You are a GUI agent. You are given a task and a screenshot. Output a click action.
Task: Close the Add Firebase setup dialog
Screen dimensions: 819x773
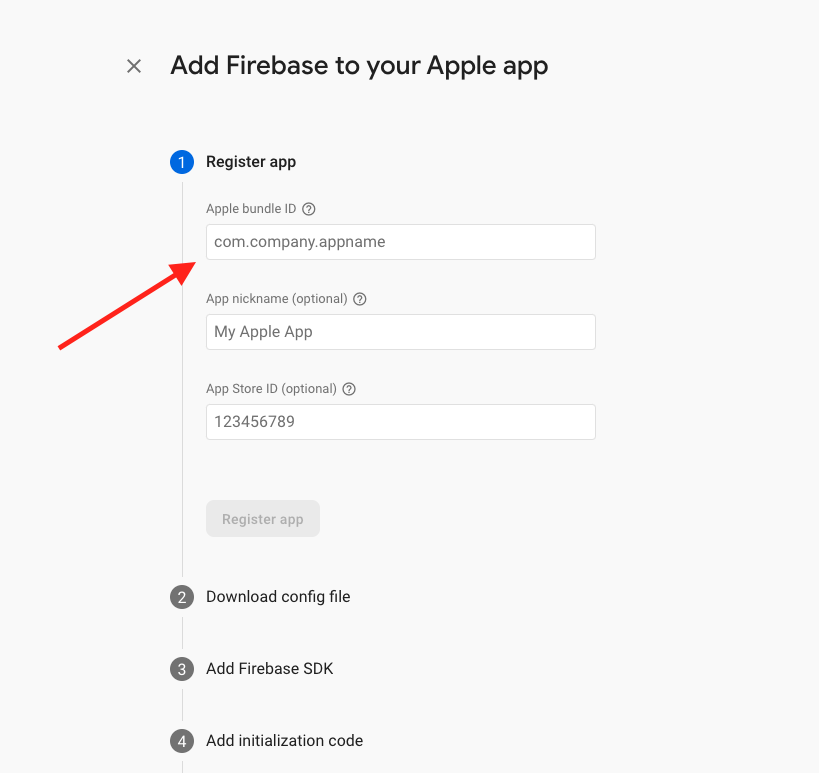pos(134,66)
